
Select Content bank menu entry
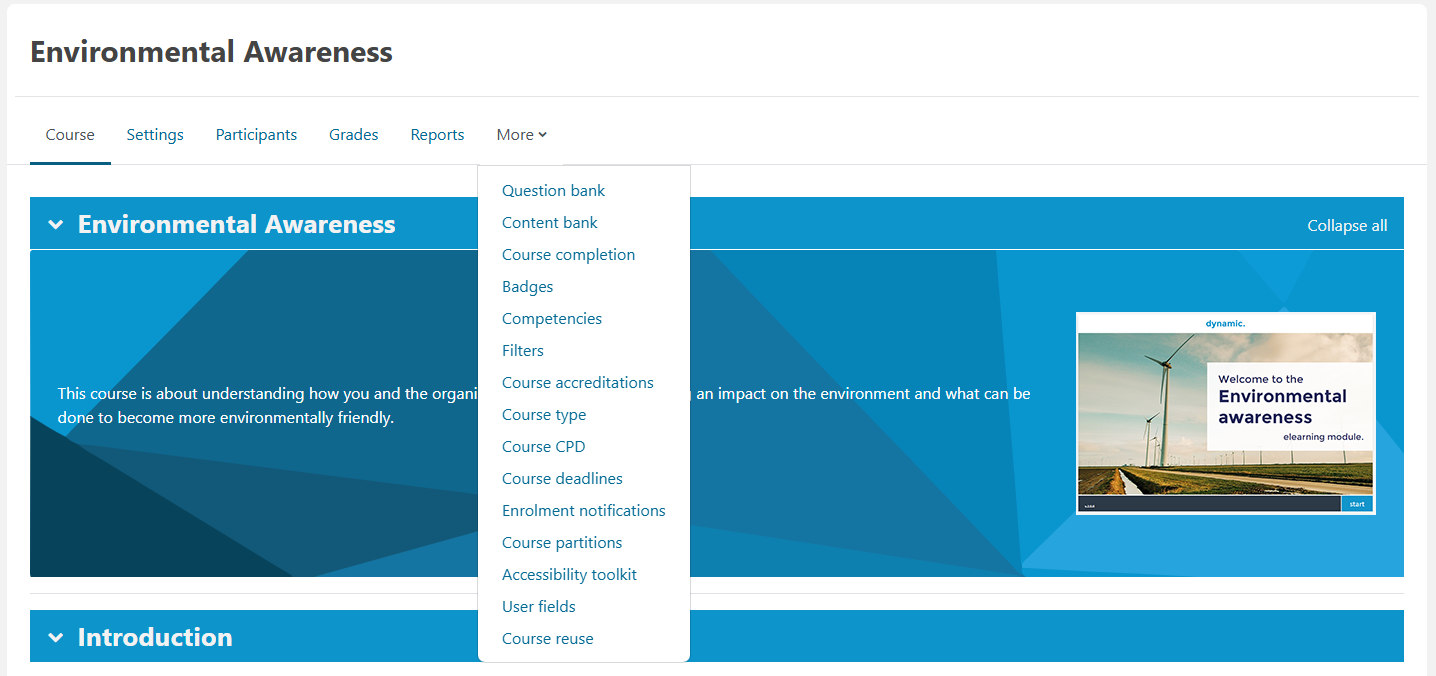(550, 223)
